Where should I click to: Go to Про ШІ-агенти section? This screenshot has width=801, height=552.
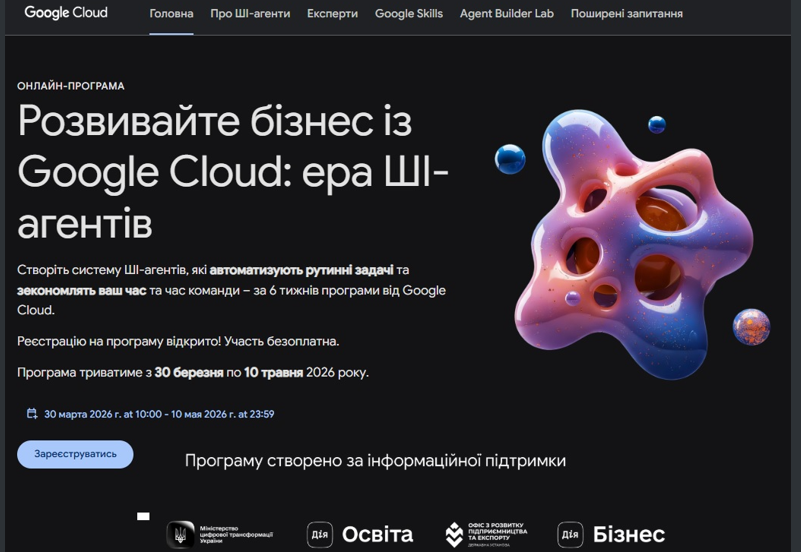tap(250, 14)
